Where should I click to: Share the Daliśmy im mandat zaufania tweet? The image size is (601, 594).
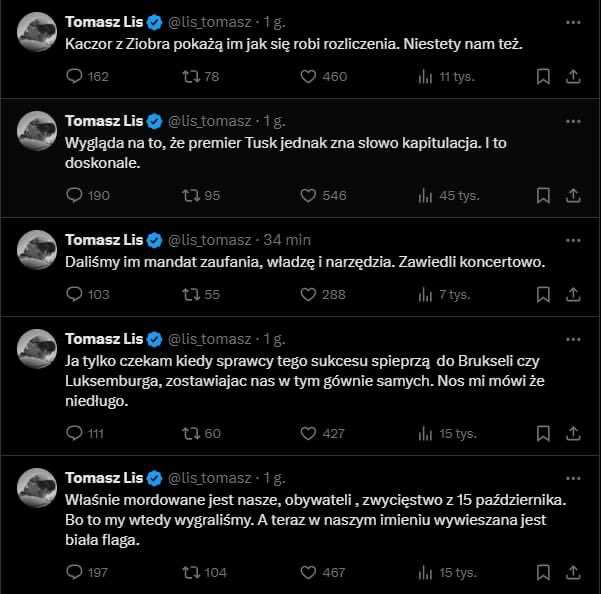pyautogui.click(x=573, y=294)
